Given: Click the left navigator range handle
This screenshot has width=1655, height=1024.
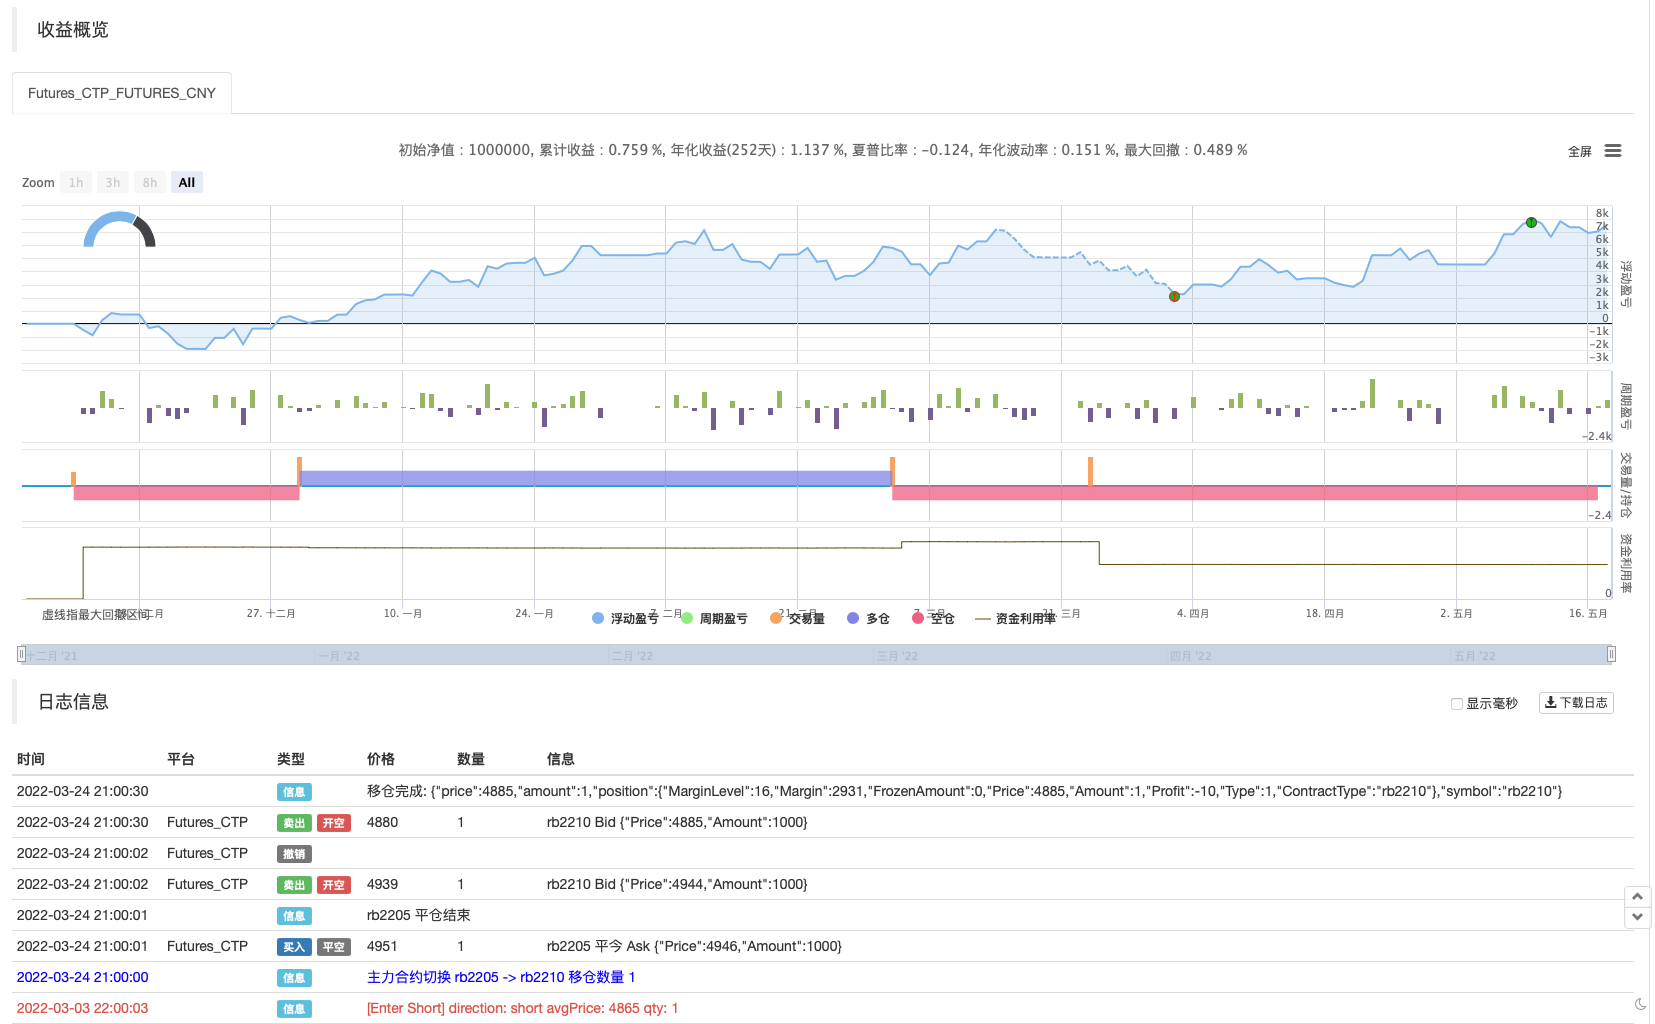Looking at the screenshot, I should [x=21, y=654].
